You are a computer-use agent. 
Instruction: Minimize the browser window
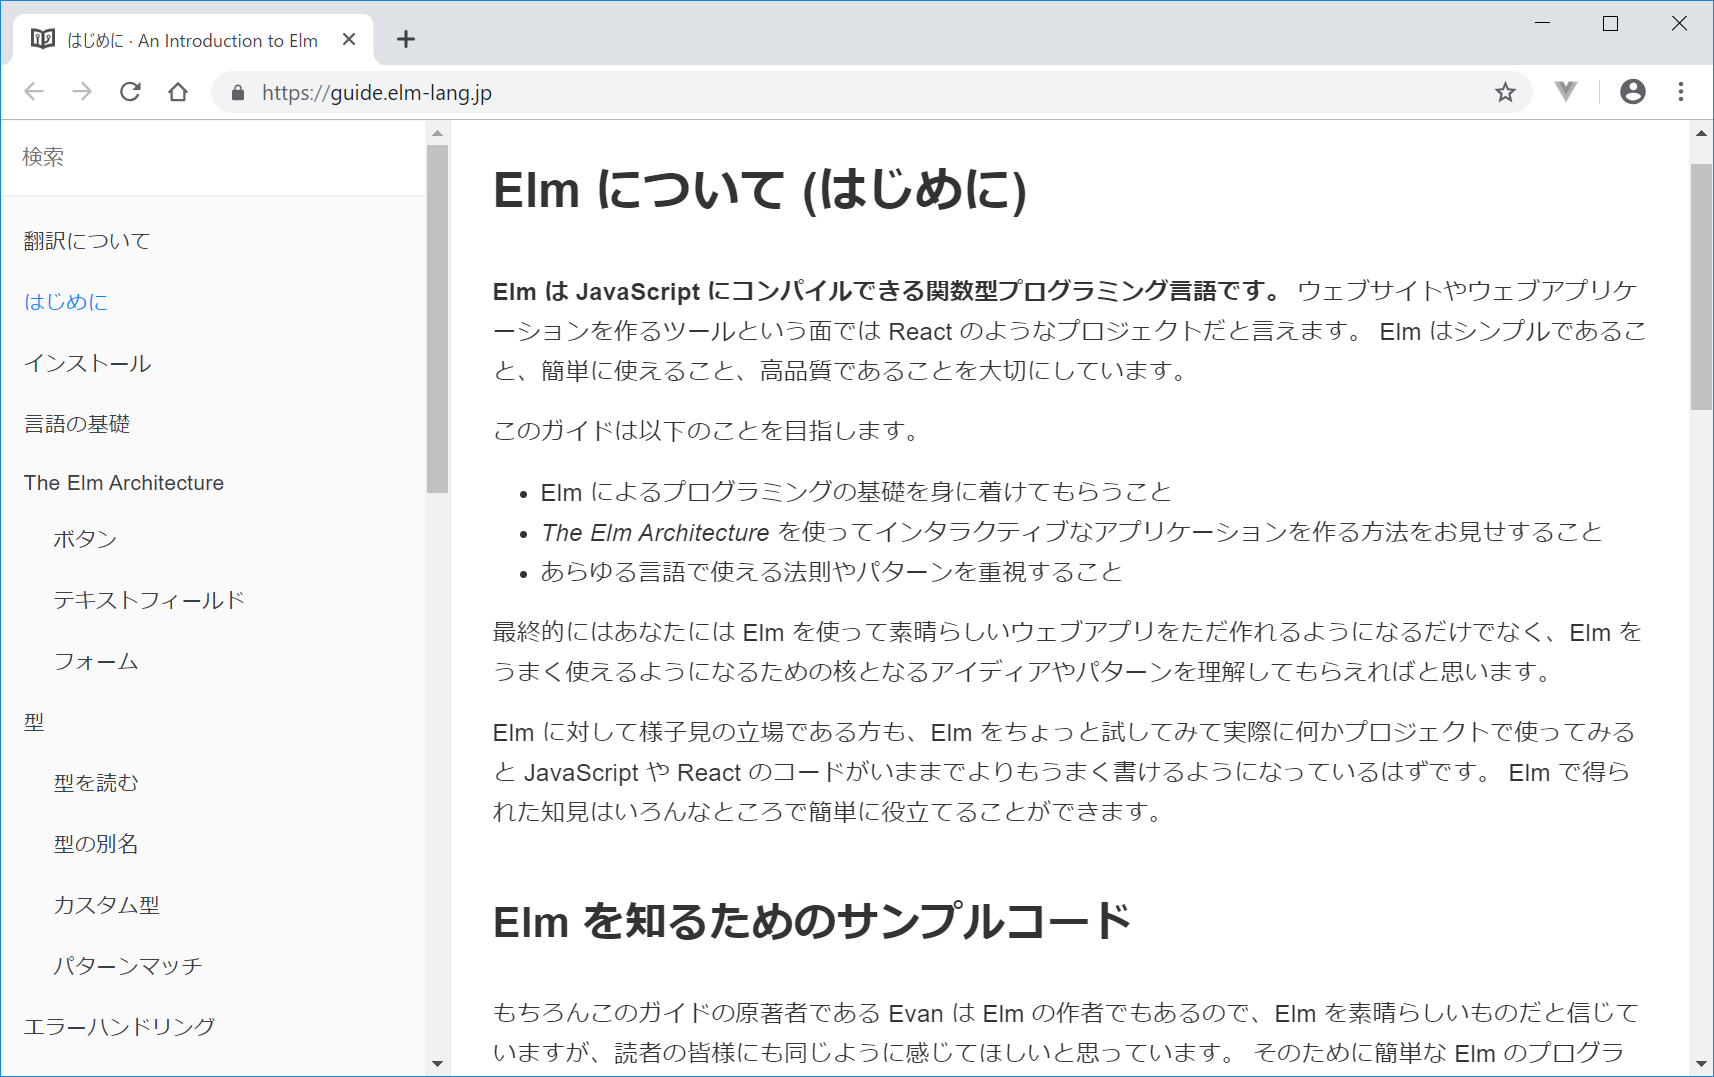1543,23
